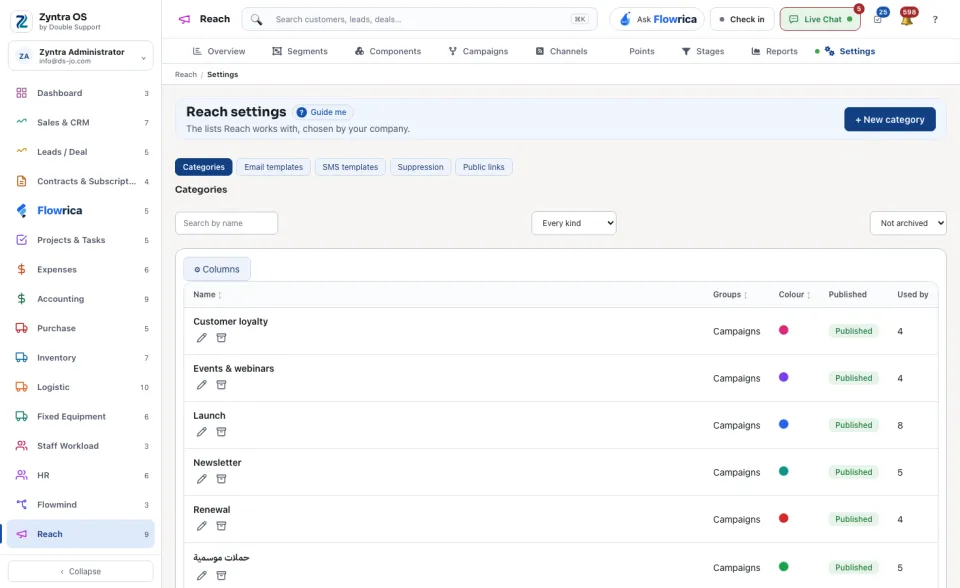The height and width of the screenshot is (588, 960).
Task: Open the notifications bell icon
Action: [x=907, y=19]
